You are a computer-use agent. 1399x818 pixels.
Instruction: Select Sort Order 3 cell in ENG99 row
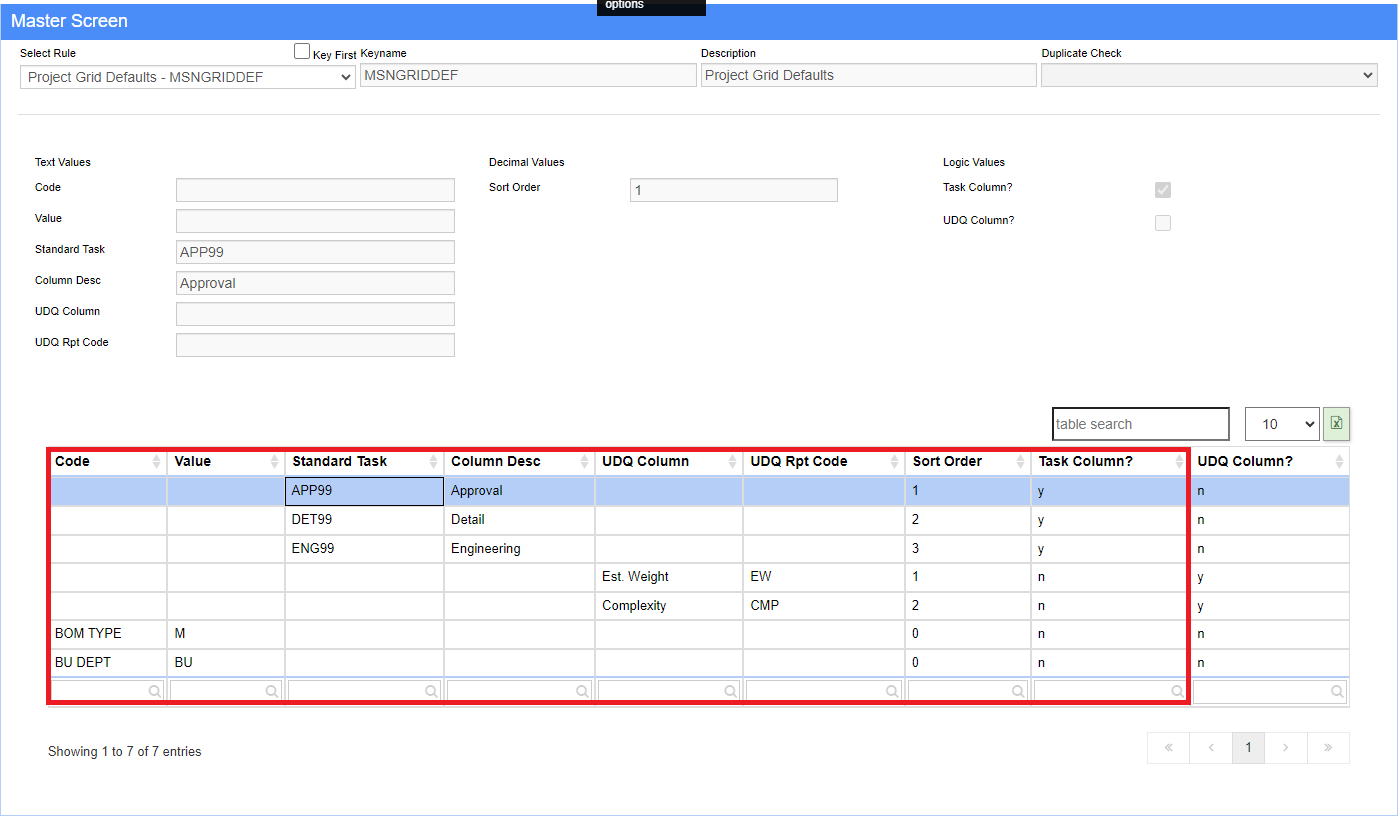pyautogui.click(x=968, y=549)
